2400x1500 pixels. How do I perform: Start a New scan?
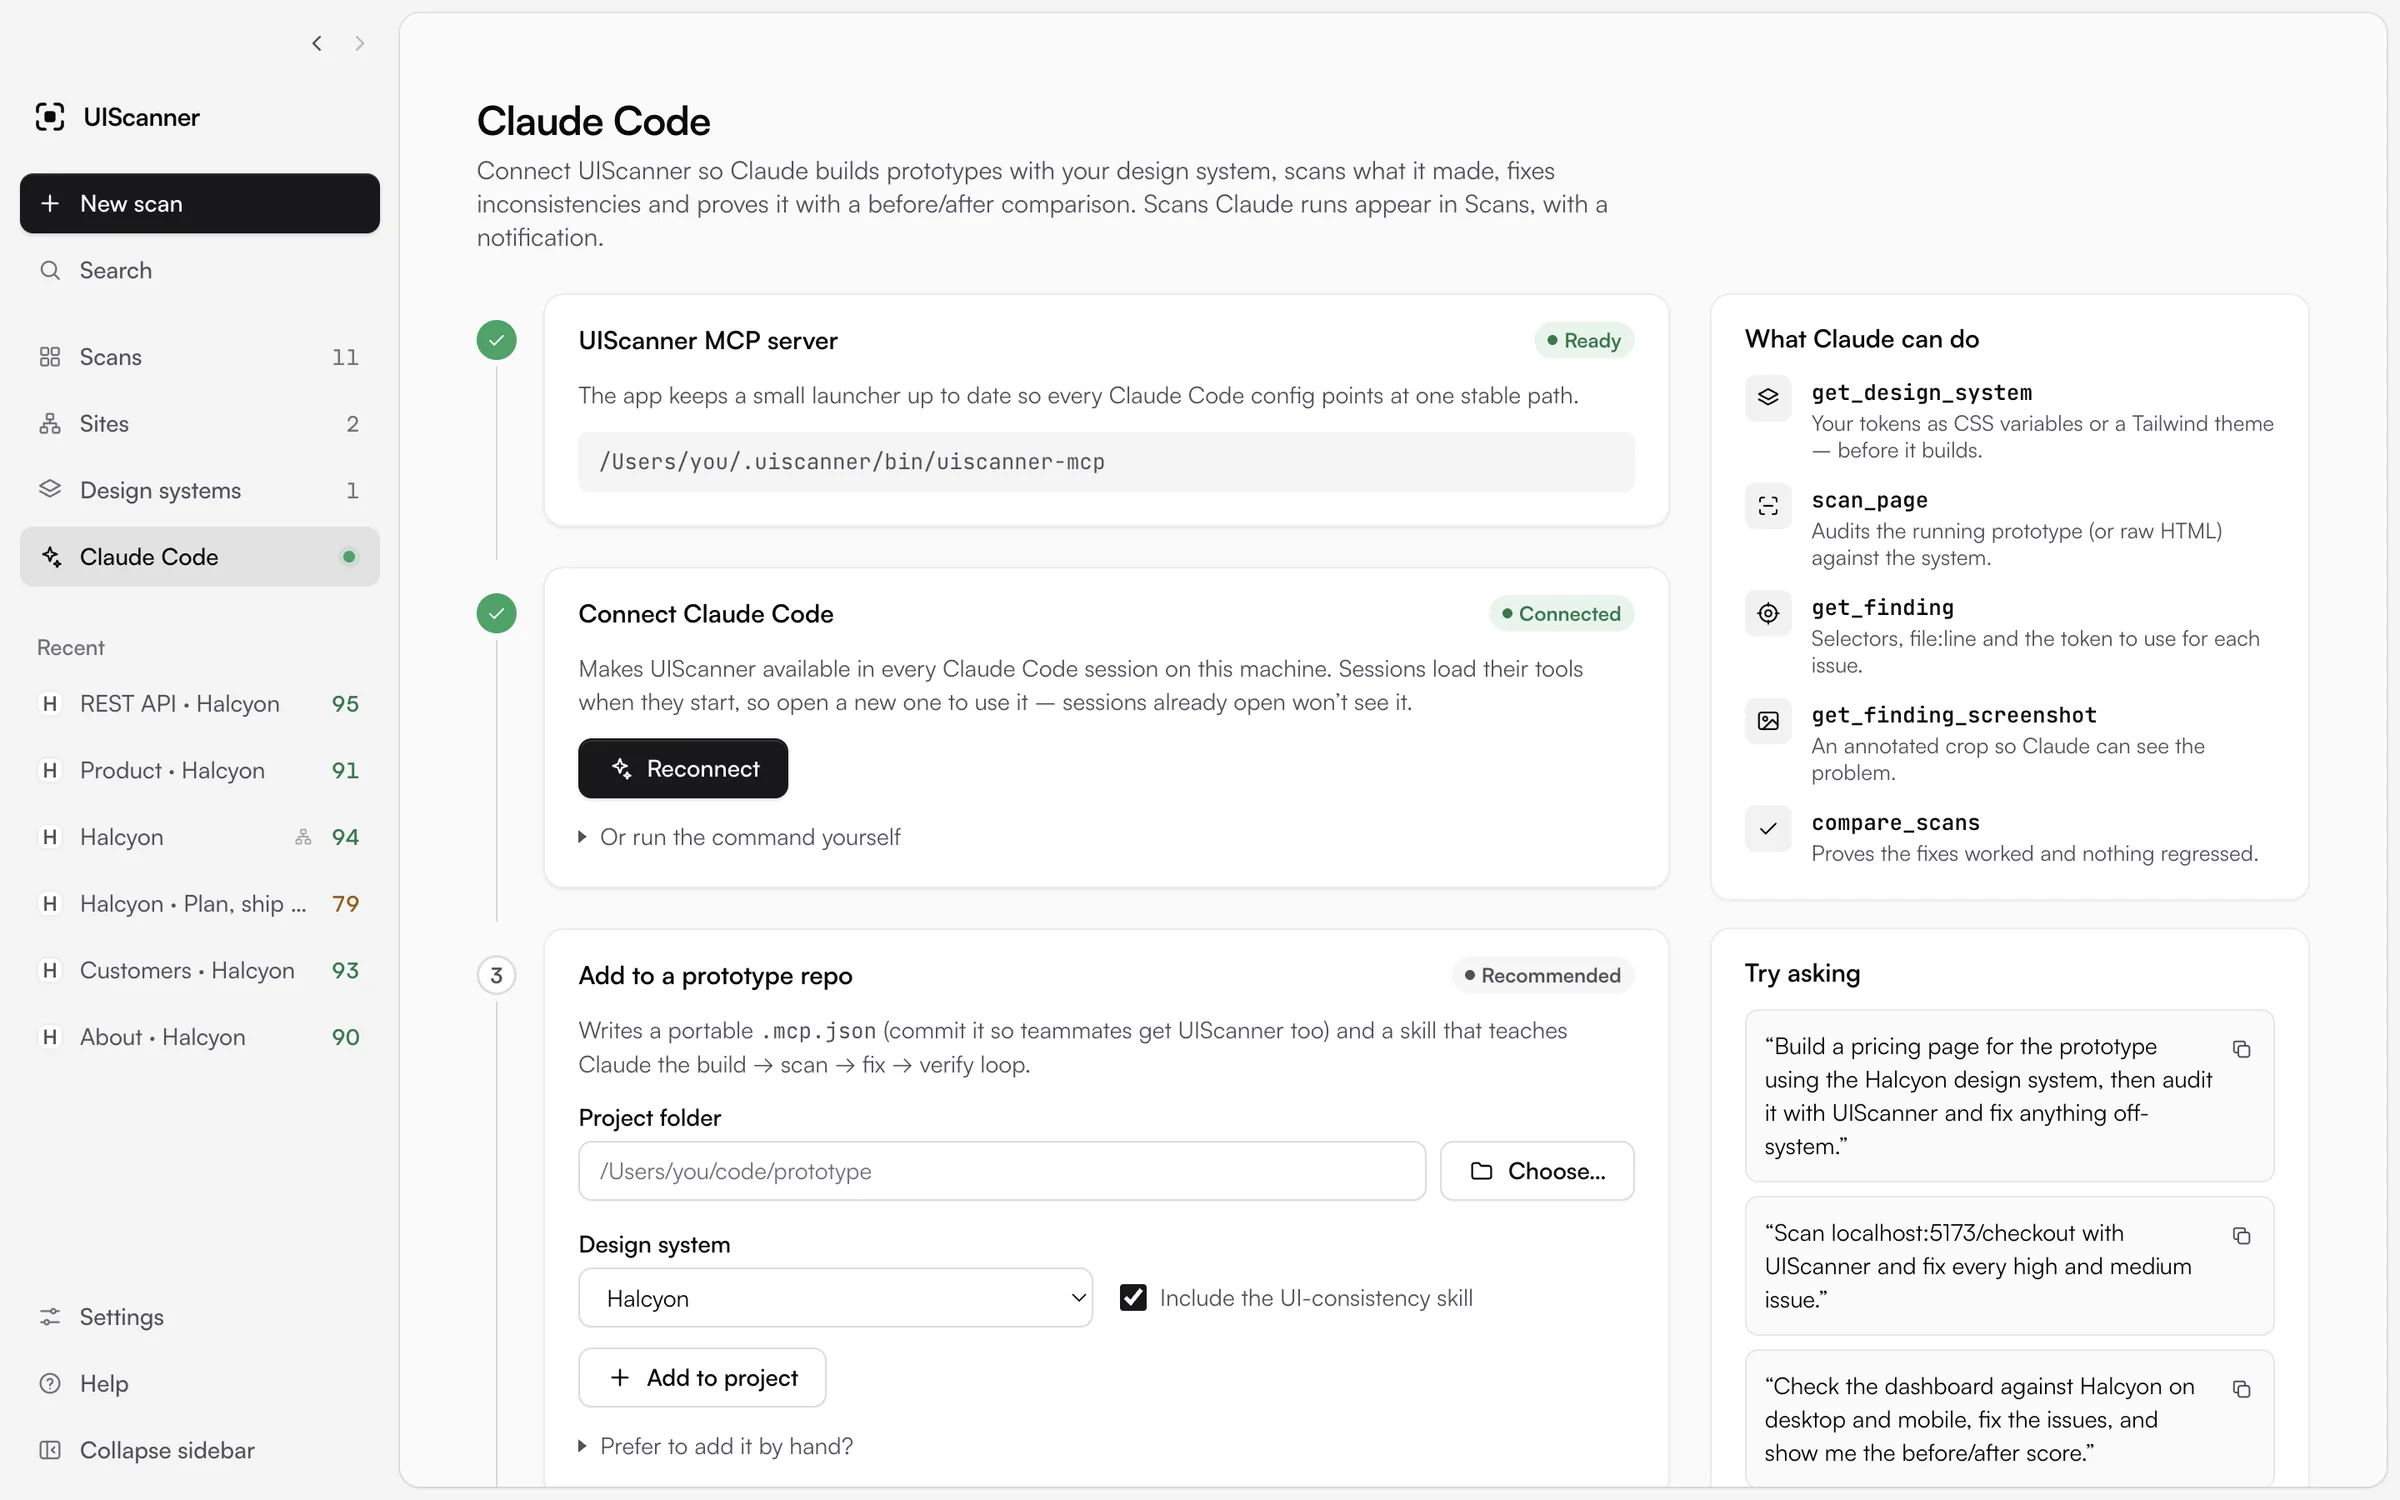tap(199, 203)
